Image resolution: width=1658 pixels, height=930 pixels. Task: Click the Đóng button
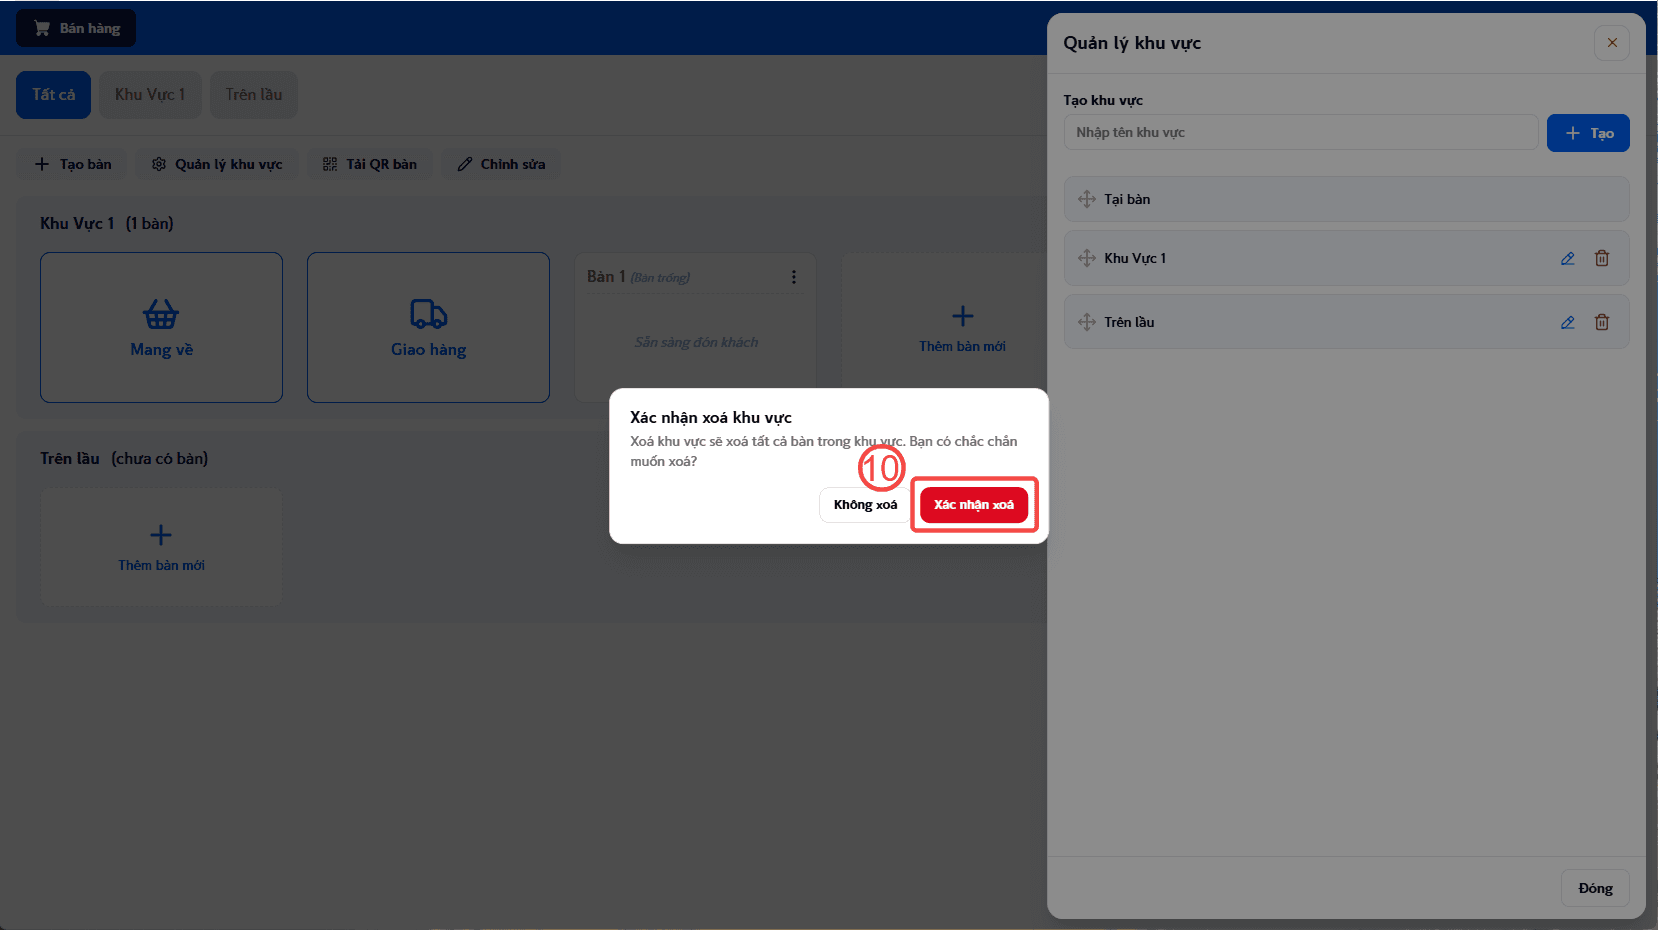[x=1595, y=888]
